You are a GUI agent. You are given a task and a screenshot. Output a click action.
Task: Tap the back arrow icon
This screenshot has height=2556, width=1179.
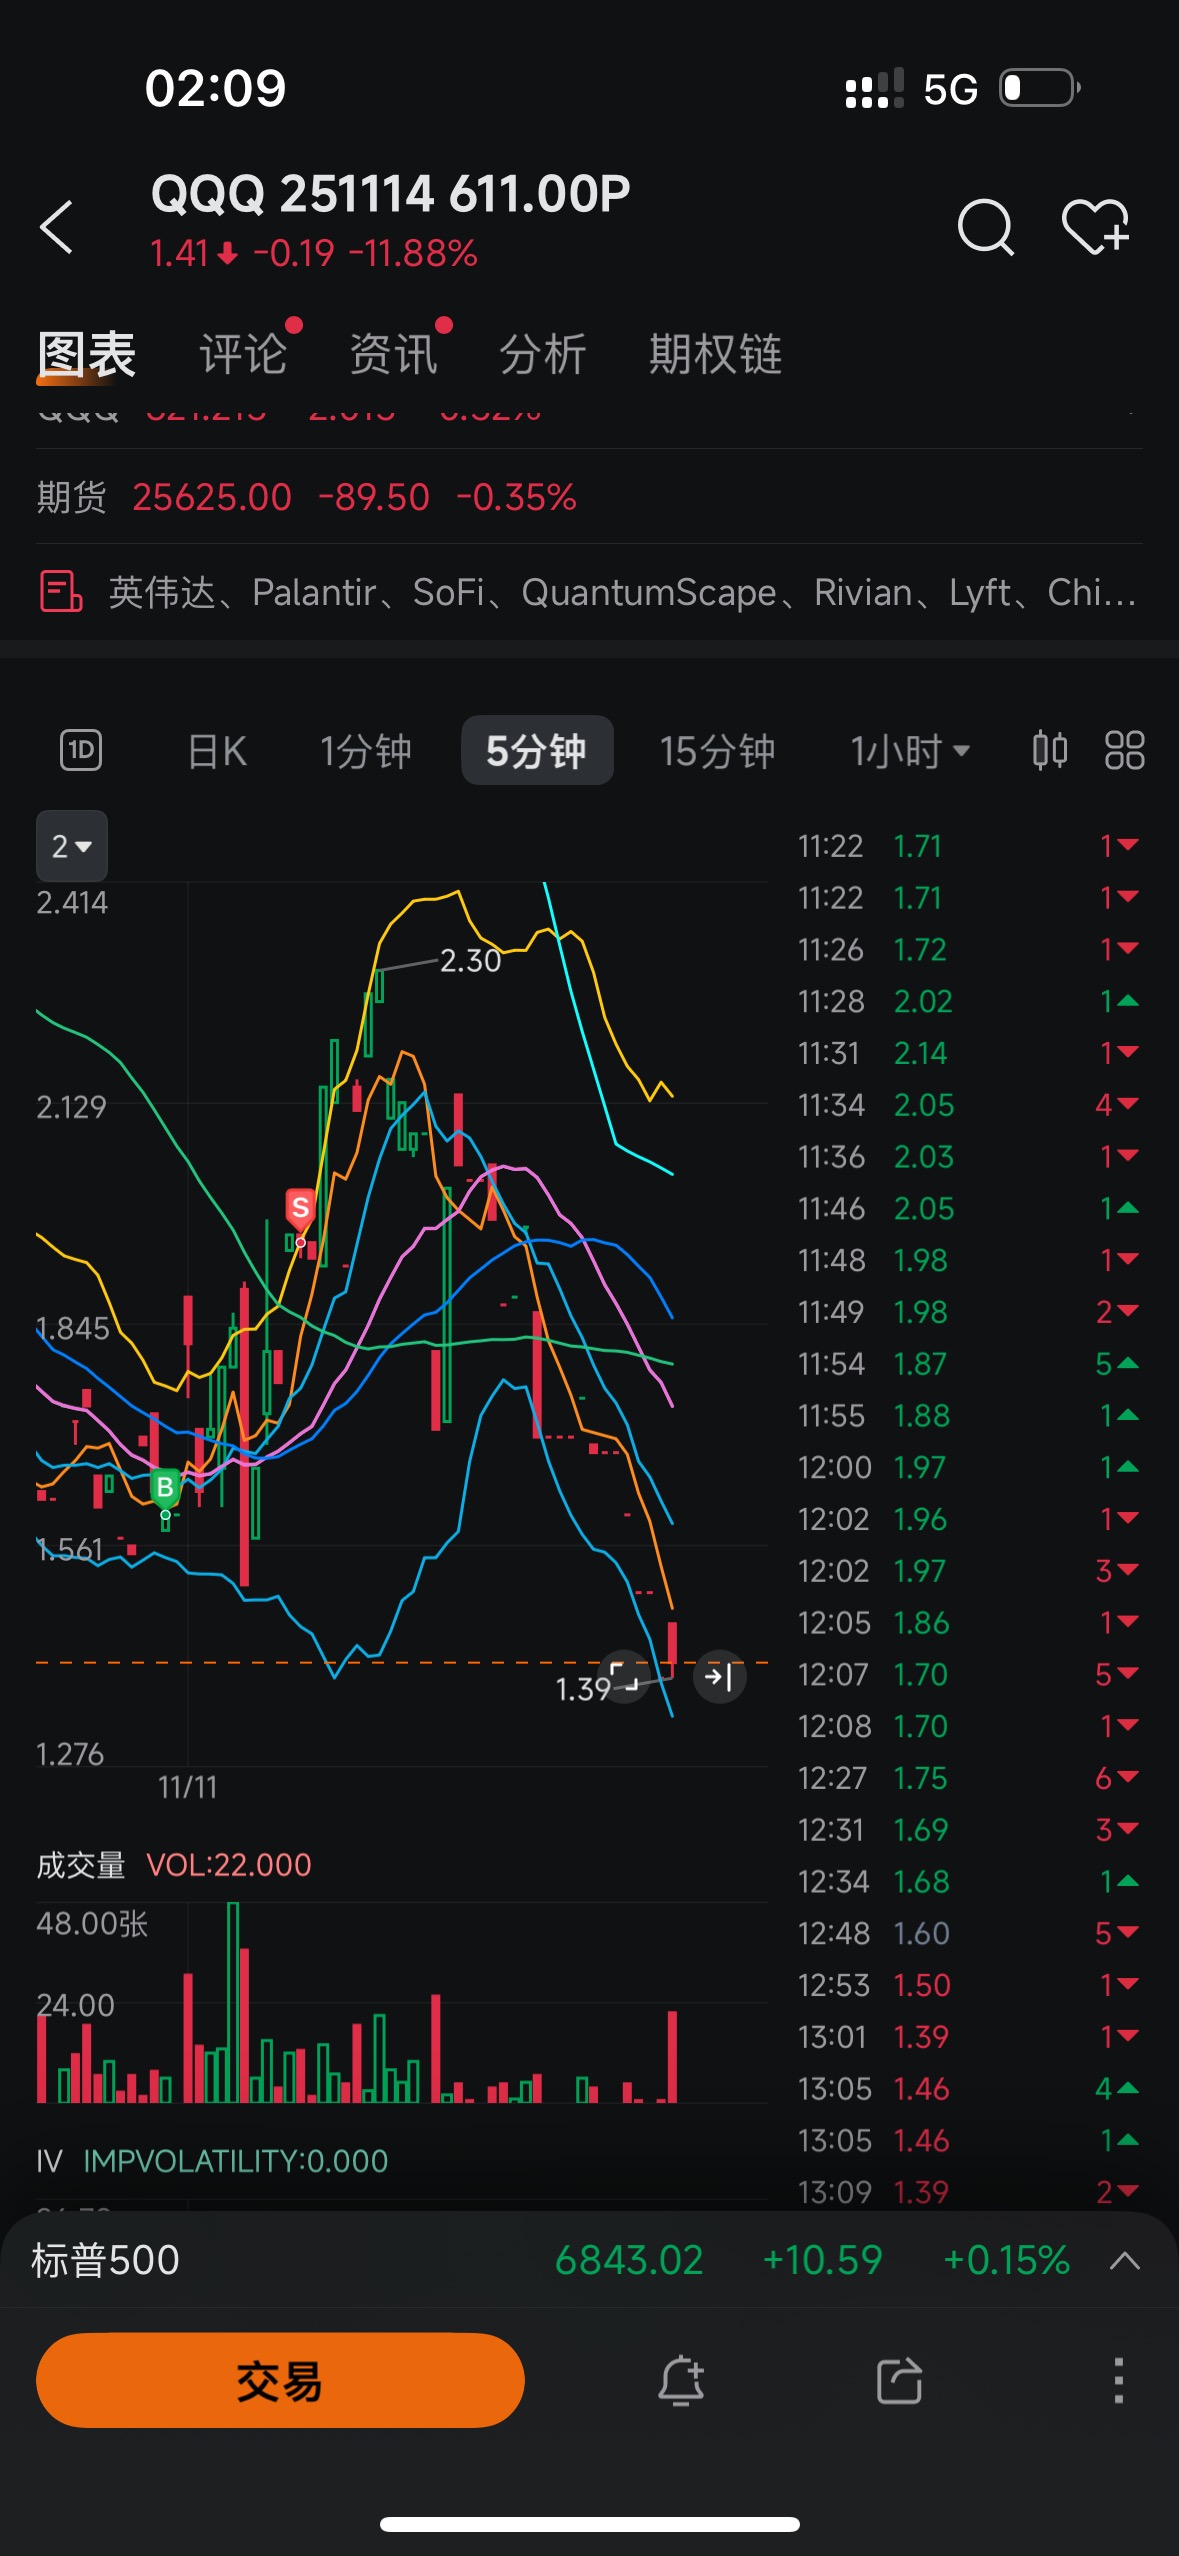click(x=58, y=227)
